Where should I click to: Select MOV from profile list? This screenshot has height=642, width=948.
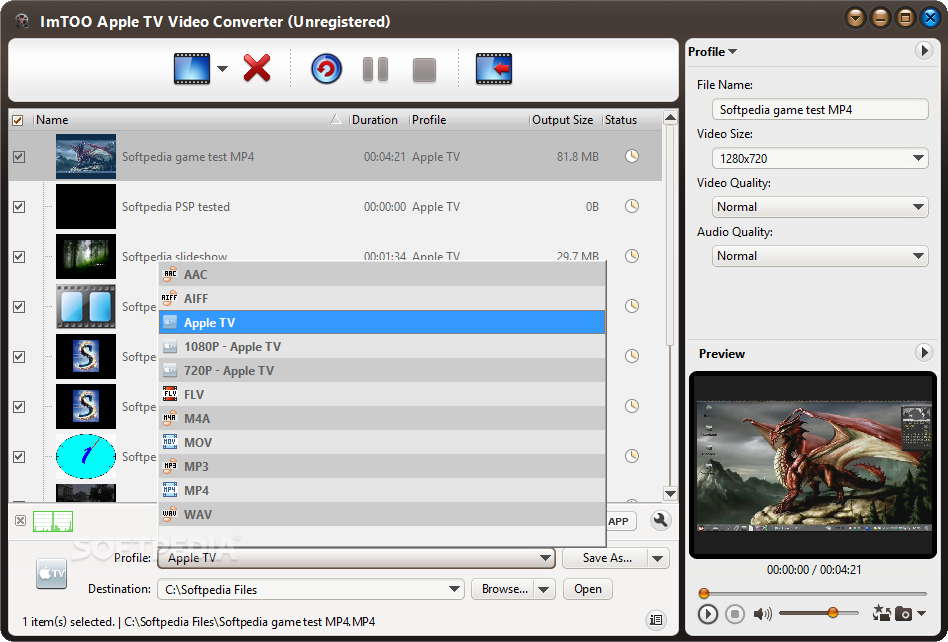[382, 443]
